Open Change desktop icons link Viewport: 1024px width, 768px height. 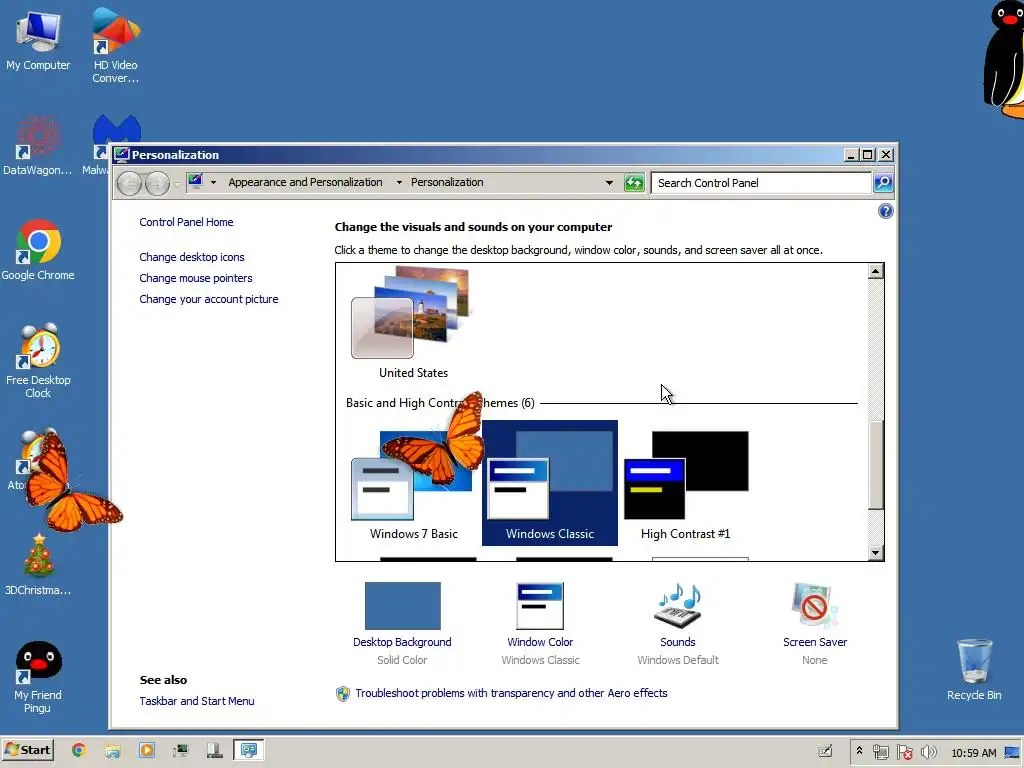pos(191,257)
